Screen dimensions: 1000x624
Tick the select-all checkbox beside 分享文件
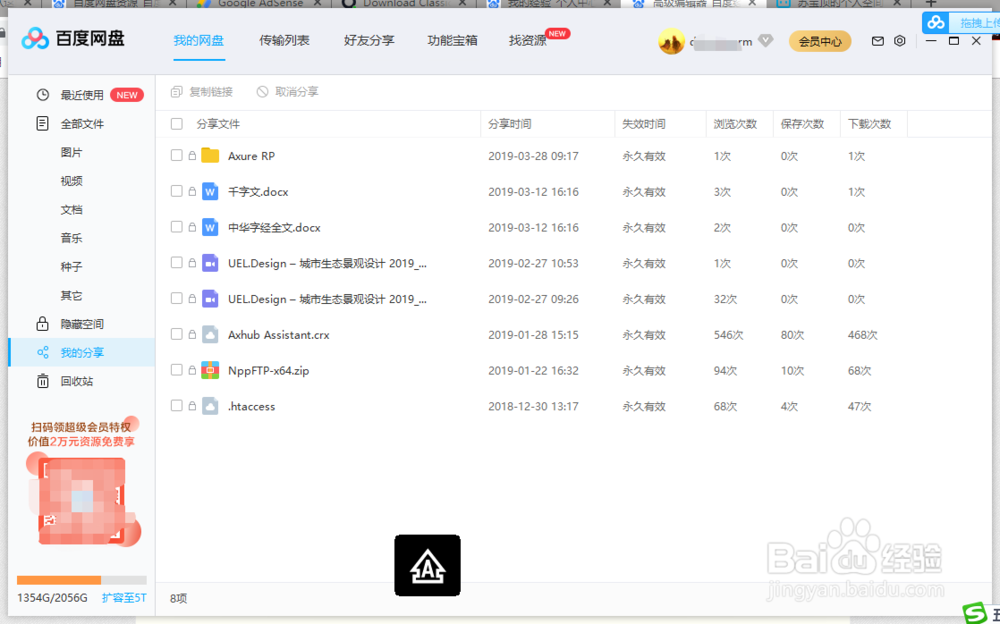177,124
